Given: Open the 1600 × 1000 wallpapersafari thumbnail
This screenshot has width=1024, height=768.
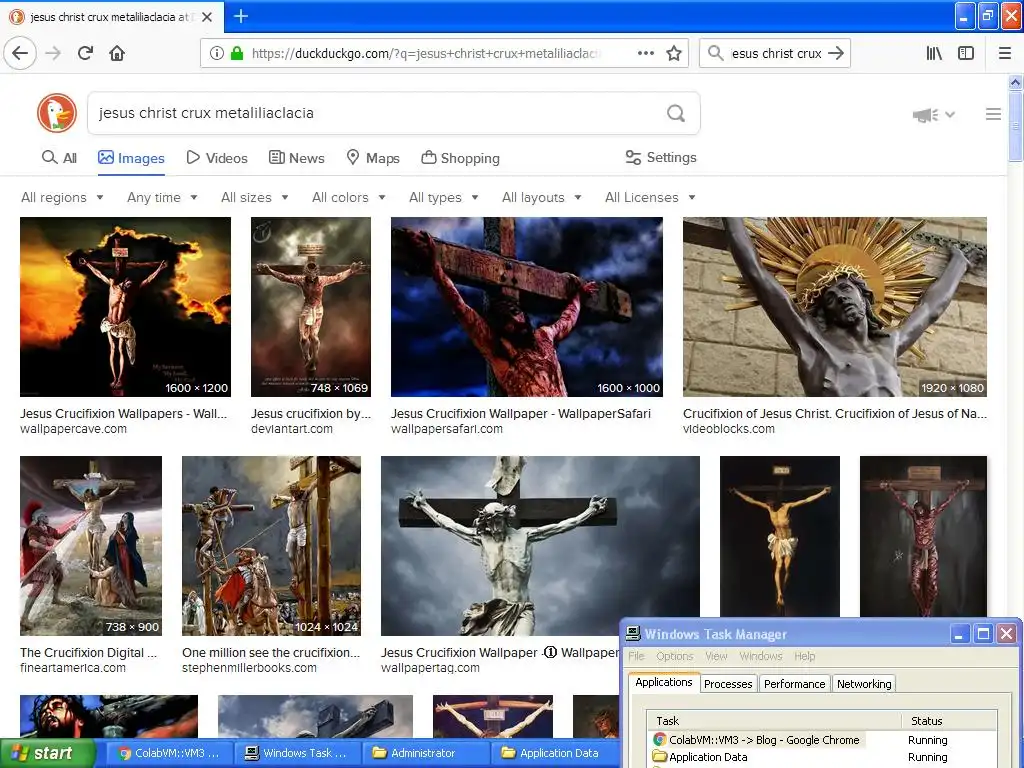Looking at the screenshot, I should (x=527, y=307).
